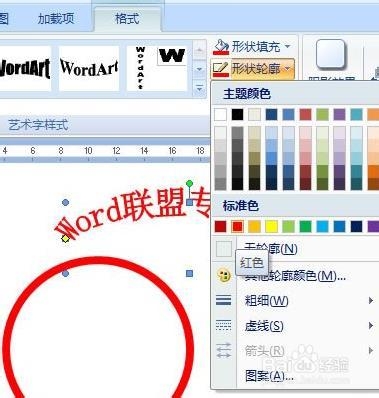Open the 格式 ribbon tab
The image size is (379, 398).
coord(127,19)
